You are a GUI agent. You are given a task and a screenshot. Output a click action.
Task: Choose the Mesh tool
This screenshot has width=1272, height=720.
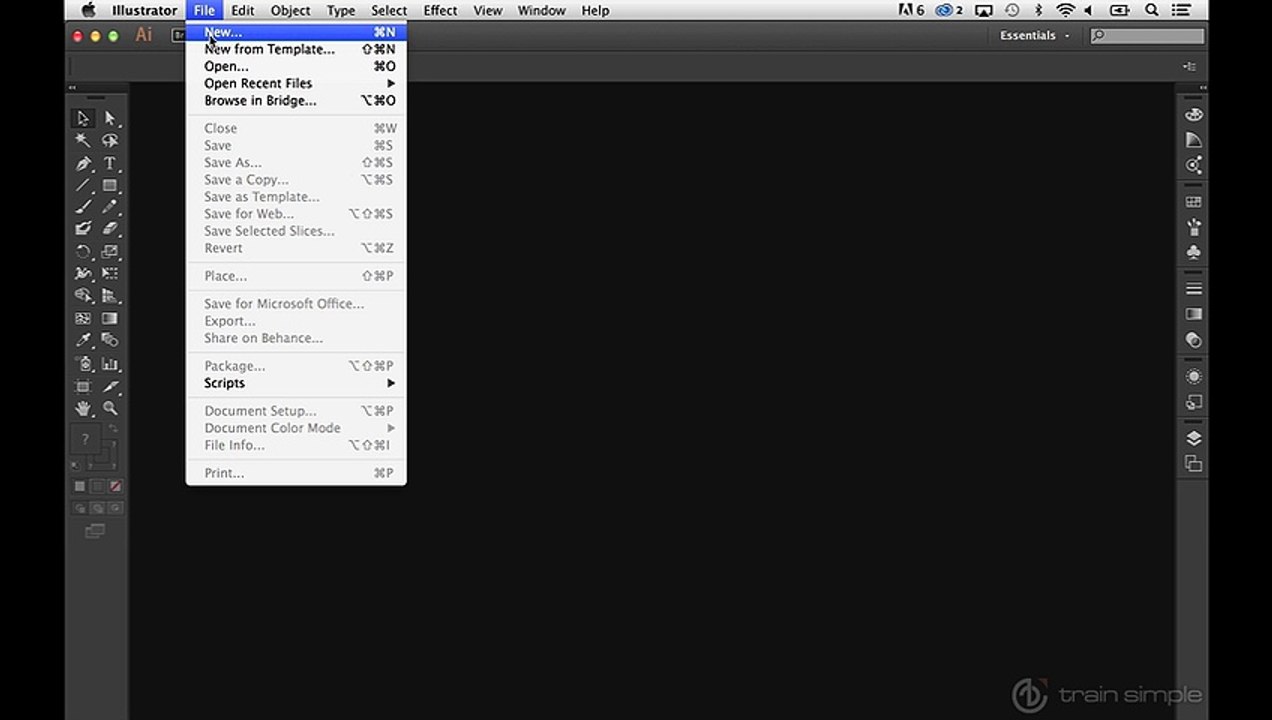pos(83,318)
